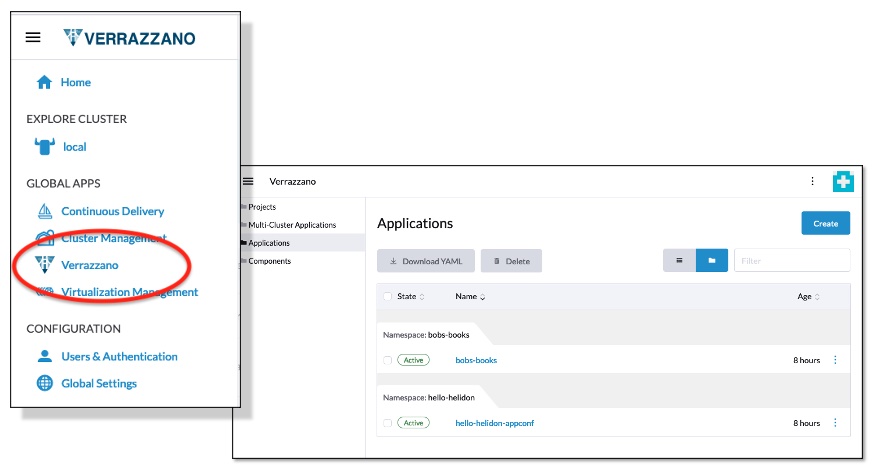The height and width of the screenshot is (474, 876).
Task: Open Continuous Delivery global app
Action: [x=112, y=211]
